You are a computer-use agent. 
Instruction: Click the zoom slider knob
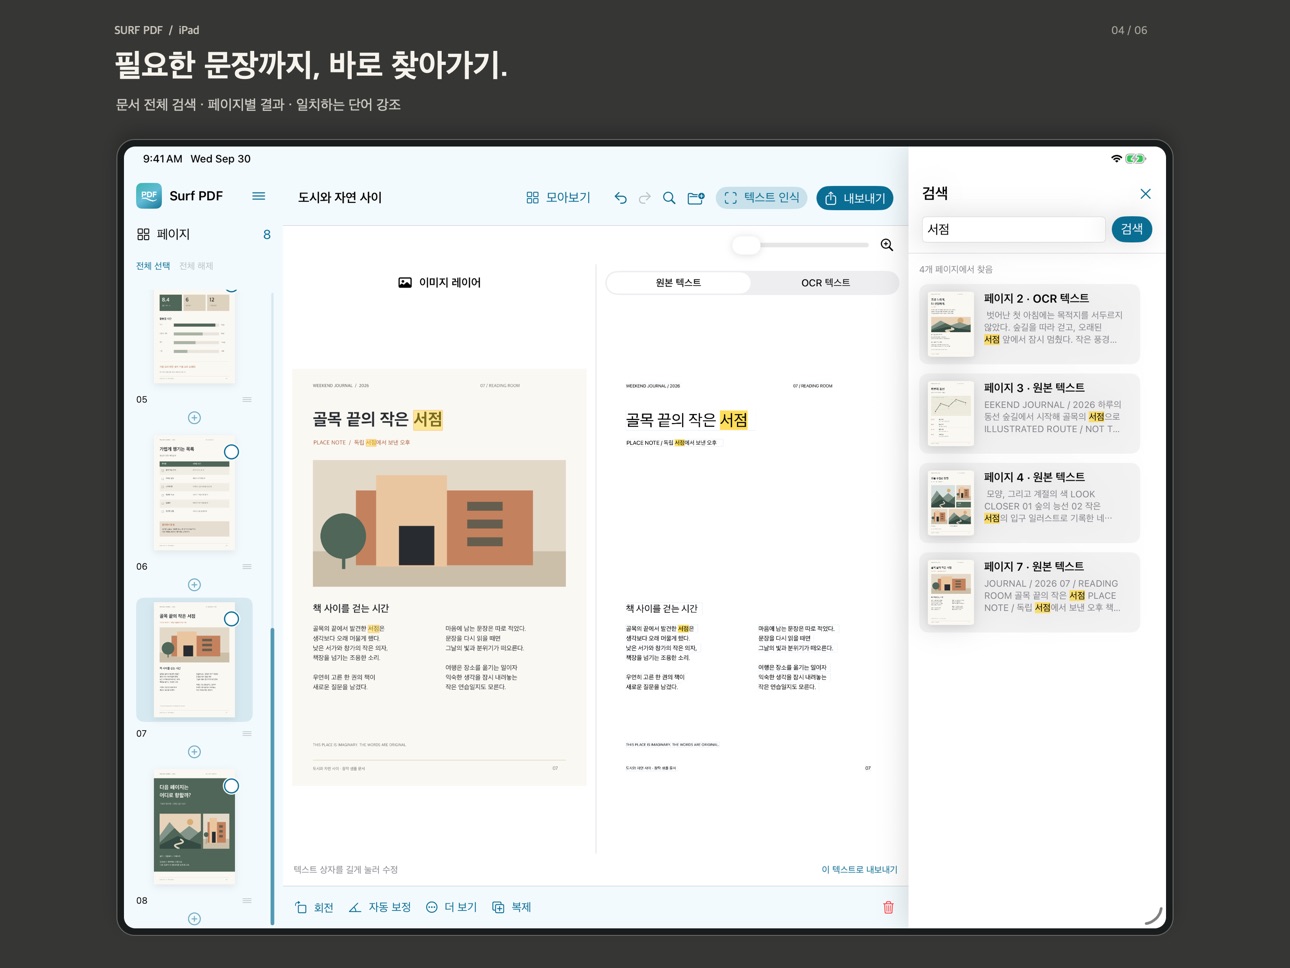click(x=746, y=245)
